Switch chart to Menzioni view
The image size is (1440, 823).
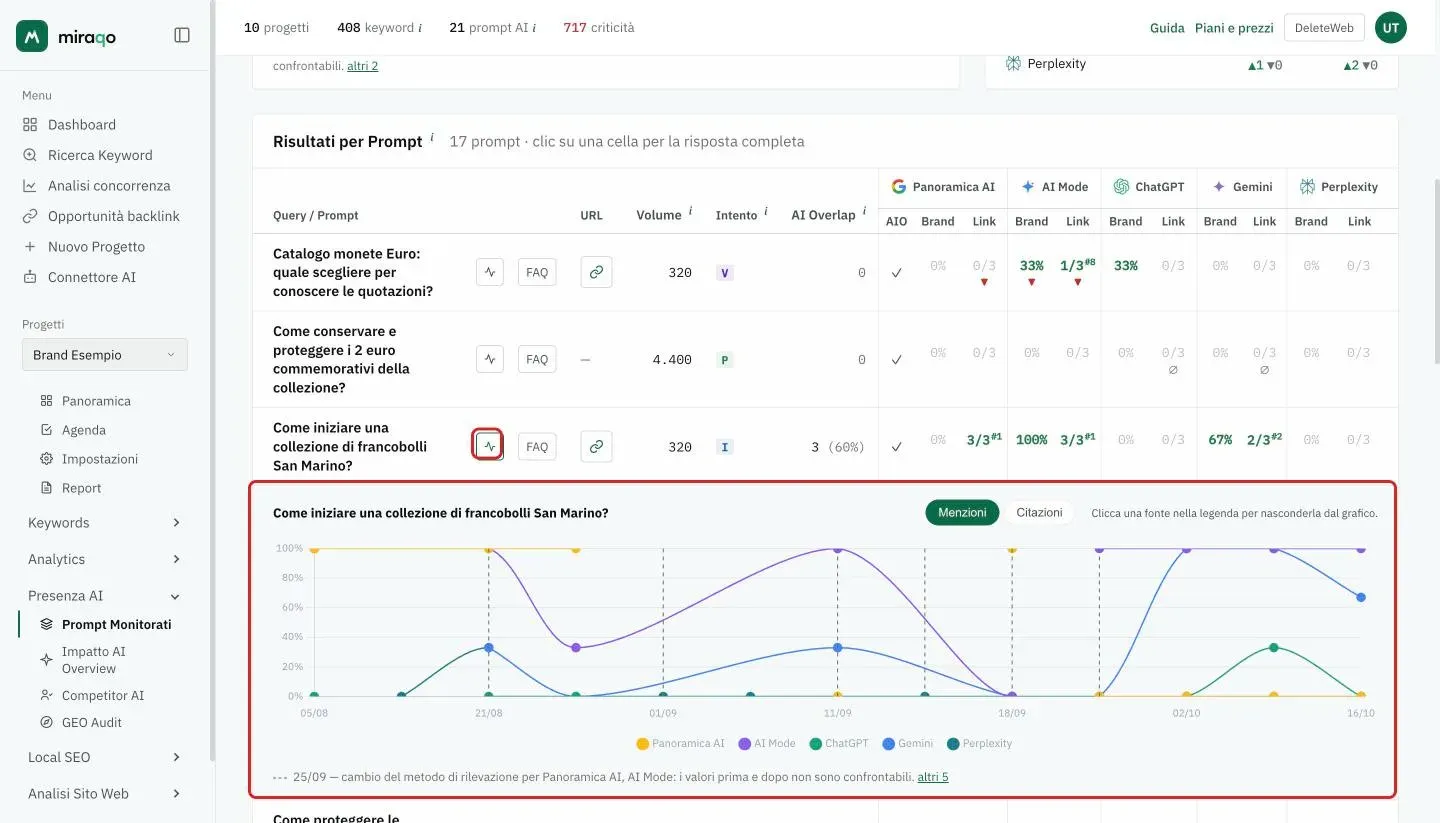[962, 512]
